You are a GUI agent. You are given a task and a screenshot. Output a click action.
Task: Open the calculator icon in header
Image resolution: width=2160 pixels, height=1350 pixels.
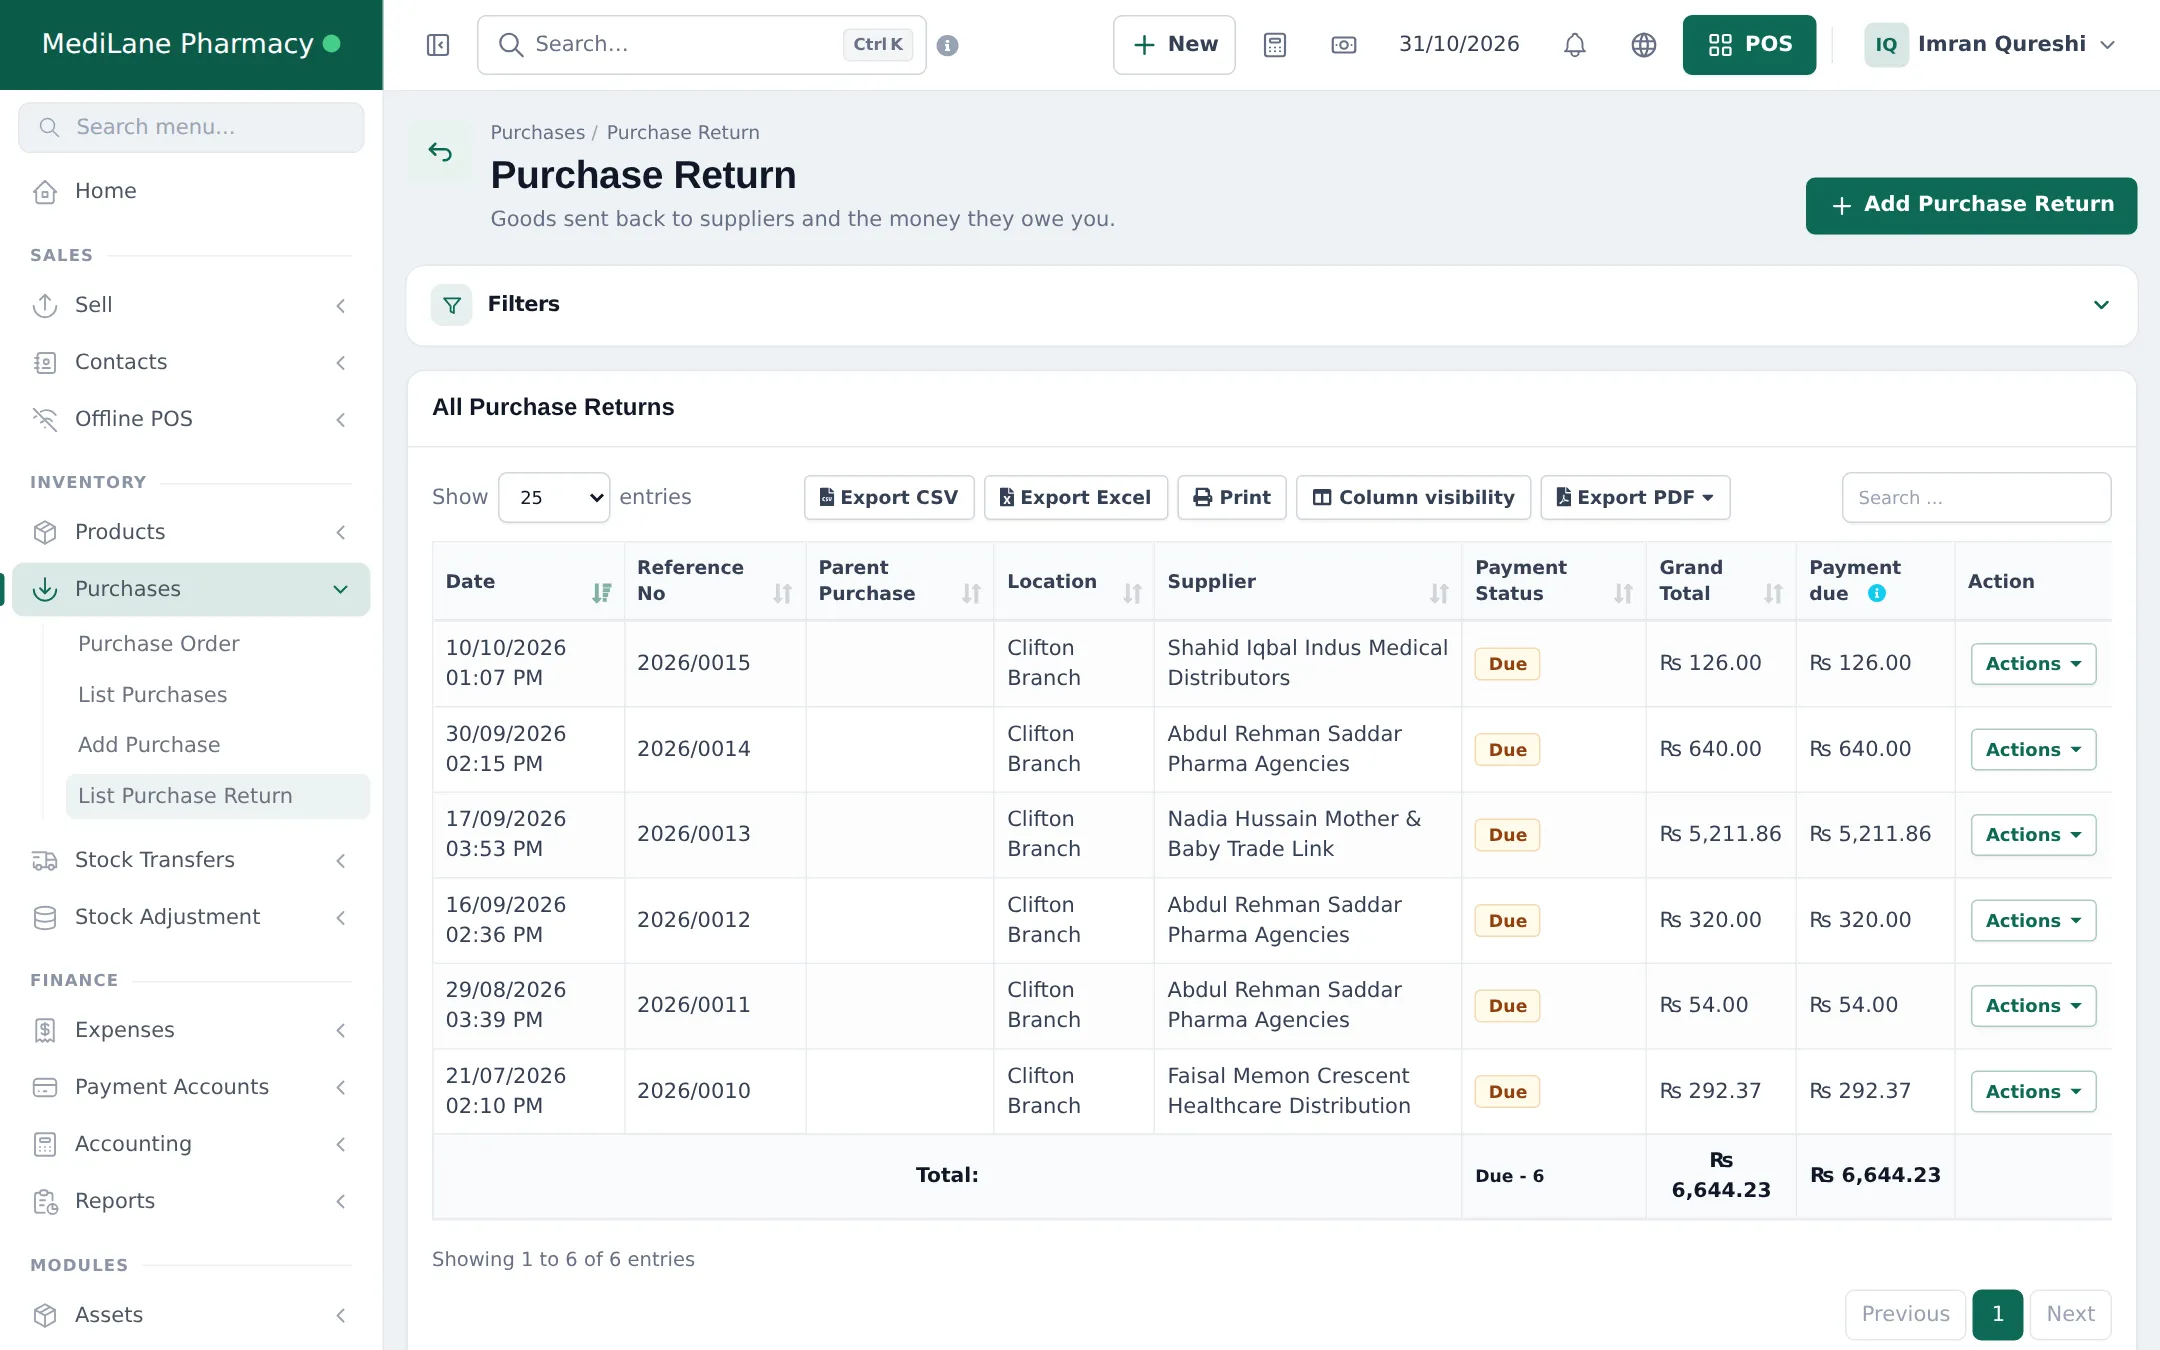click(1274, 45)
